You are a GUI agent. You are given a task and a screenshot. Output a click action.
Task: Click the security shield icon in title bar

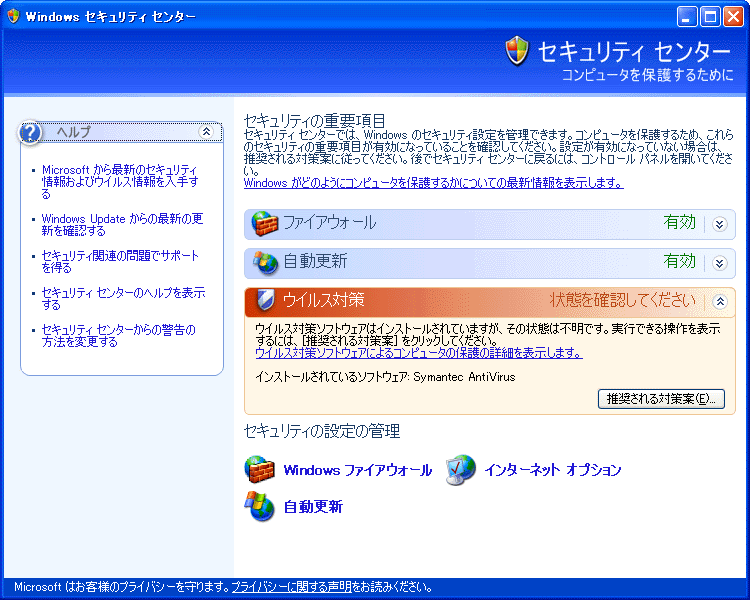[x=12, y=16]
